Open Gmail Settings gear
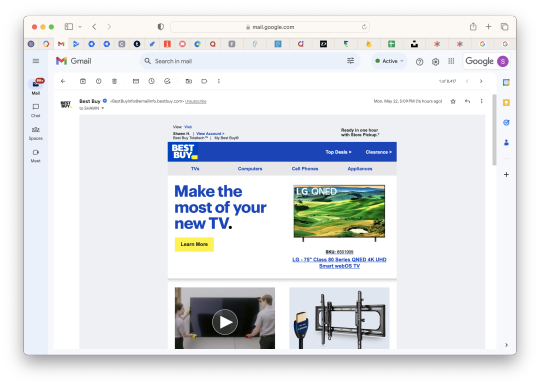540x386 pixels. (x=435, y=62)
